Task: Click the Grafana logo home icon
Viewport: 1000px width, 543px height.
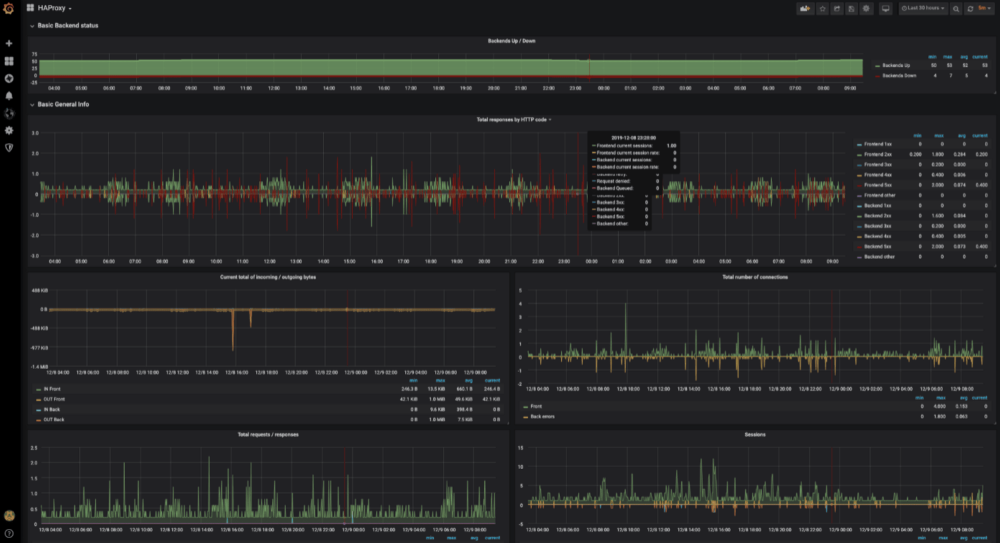Action: coord(9,8)
